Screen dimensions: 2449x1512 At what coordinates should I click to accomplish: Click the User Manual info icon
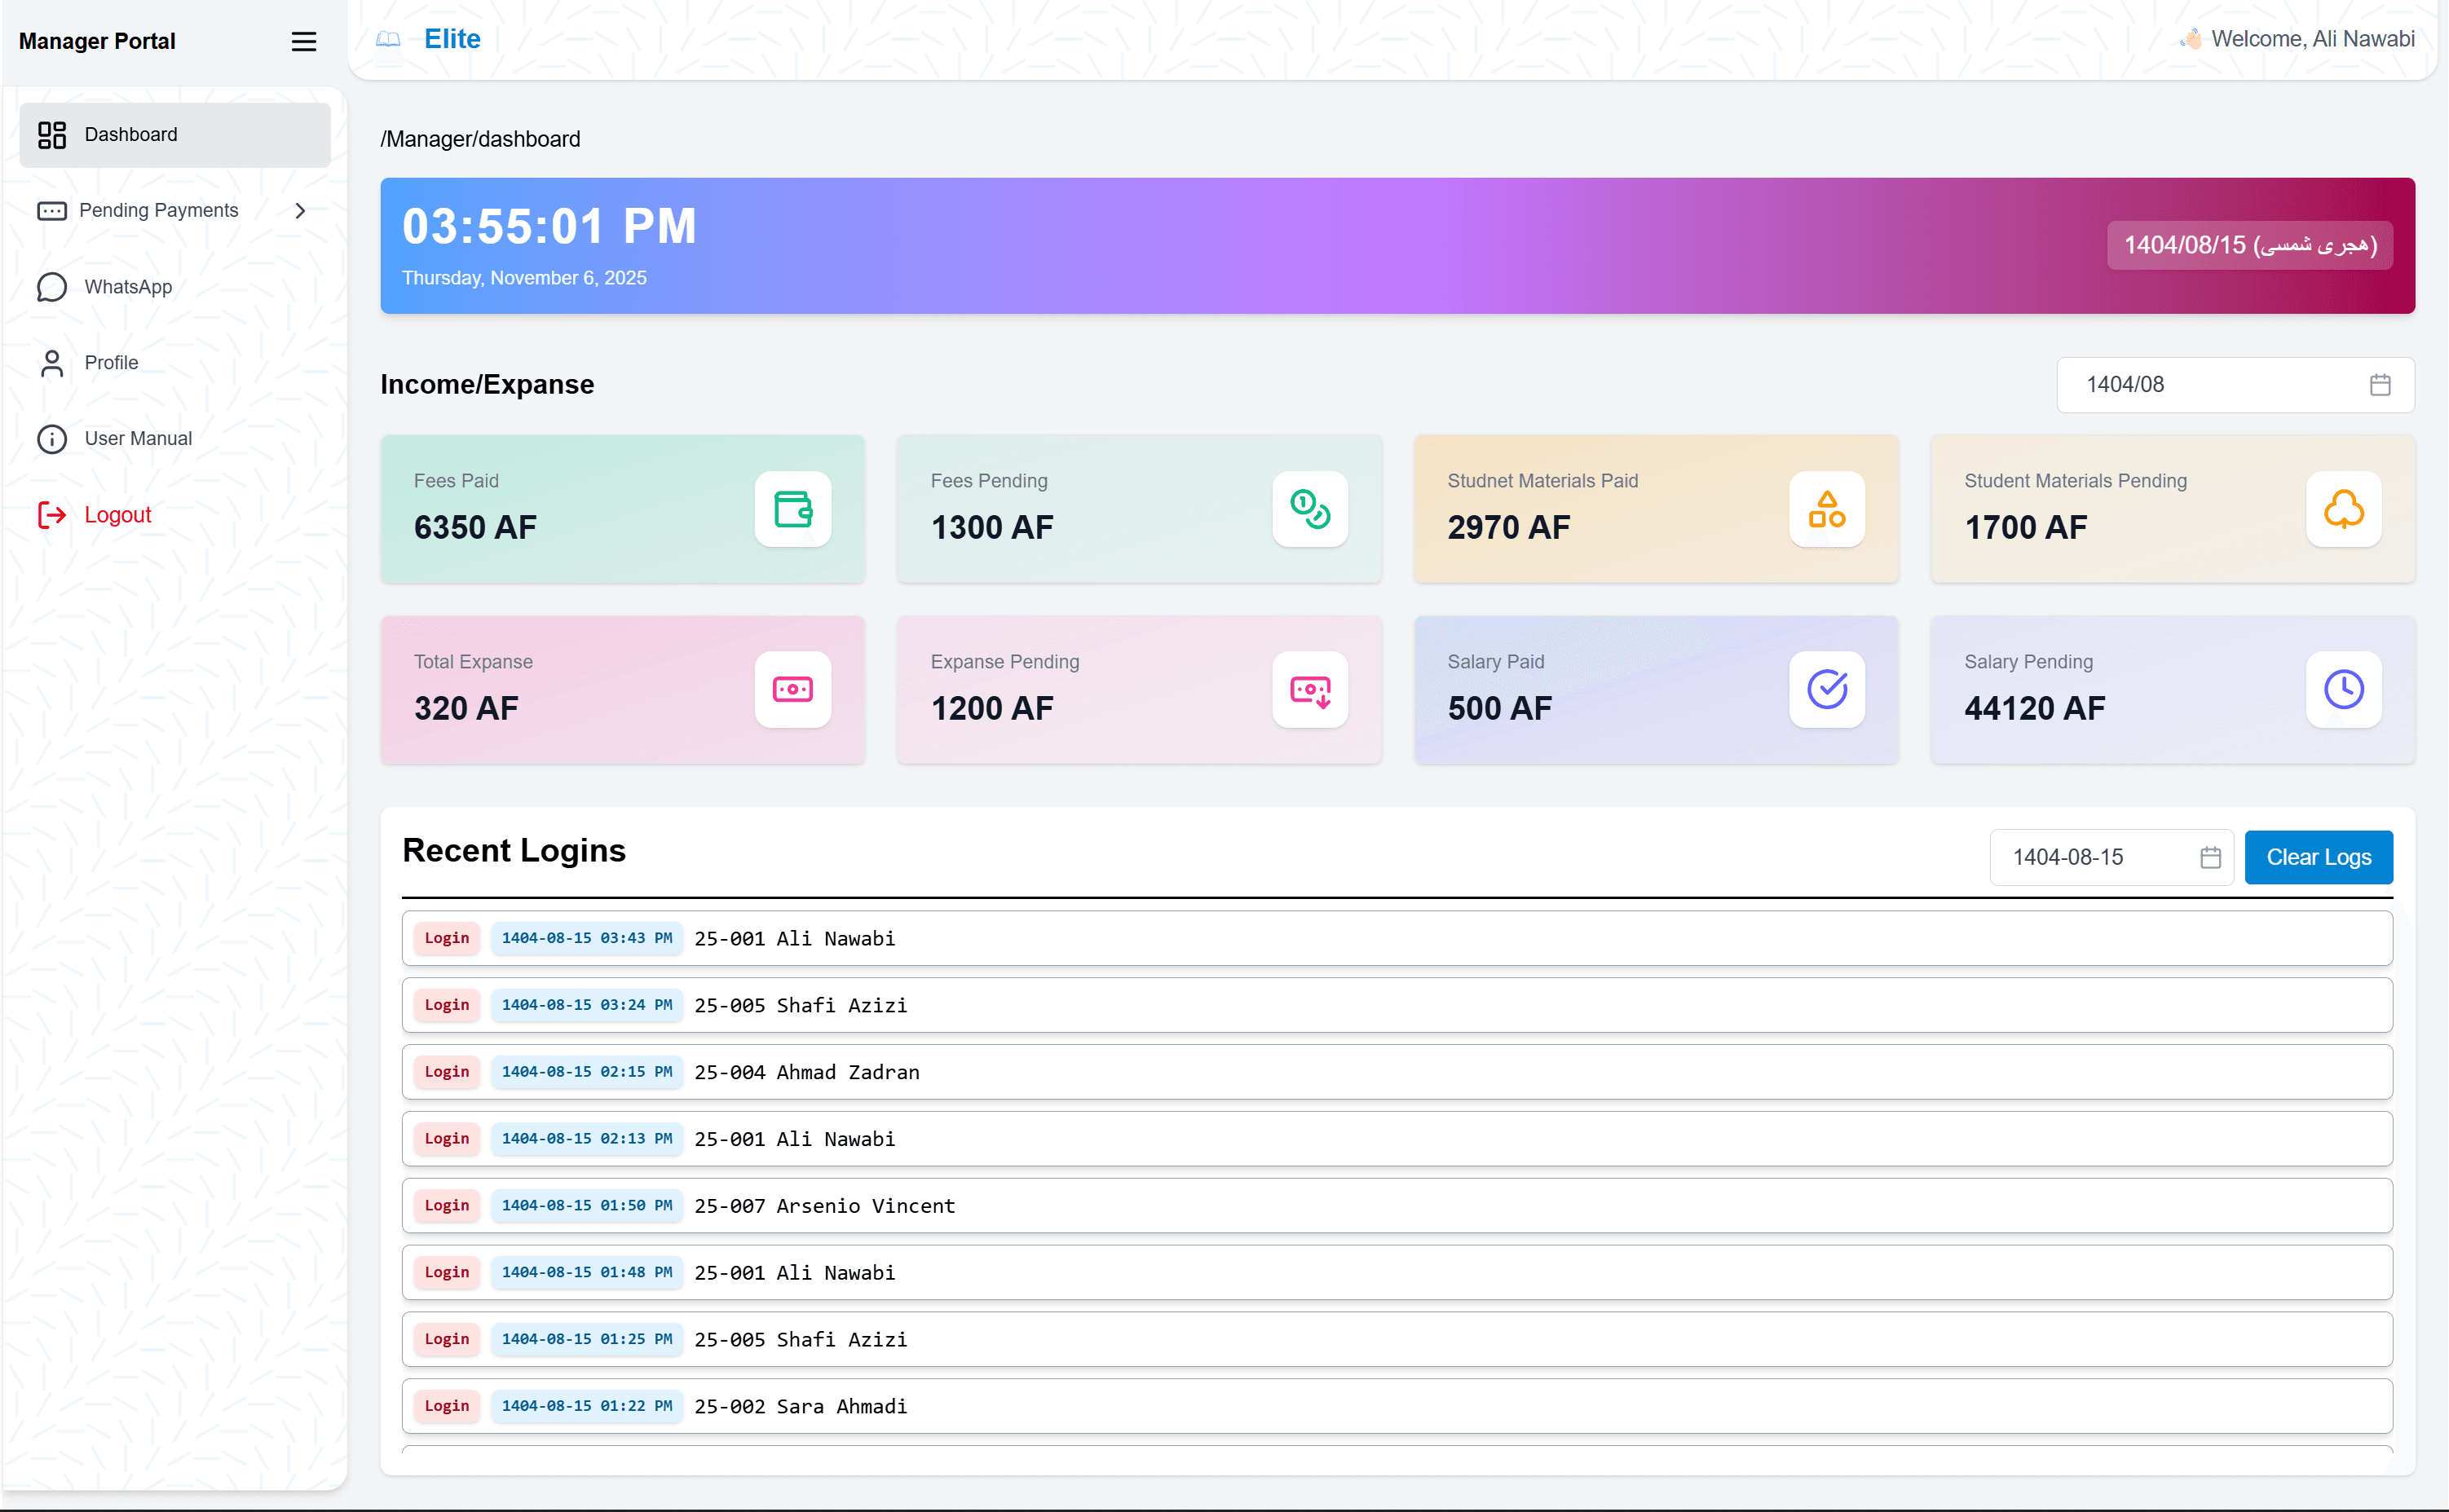point(52,438)
